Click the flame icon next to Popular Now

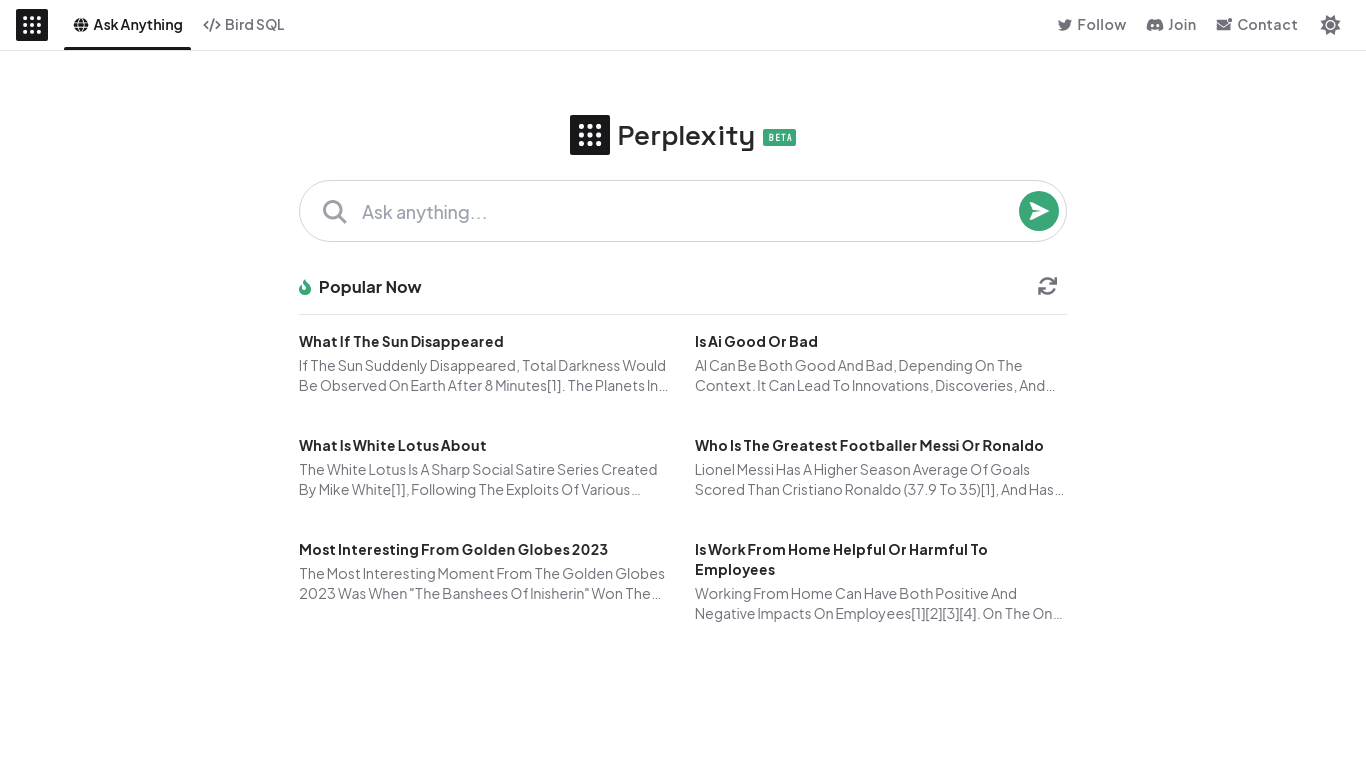(305, 287)
